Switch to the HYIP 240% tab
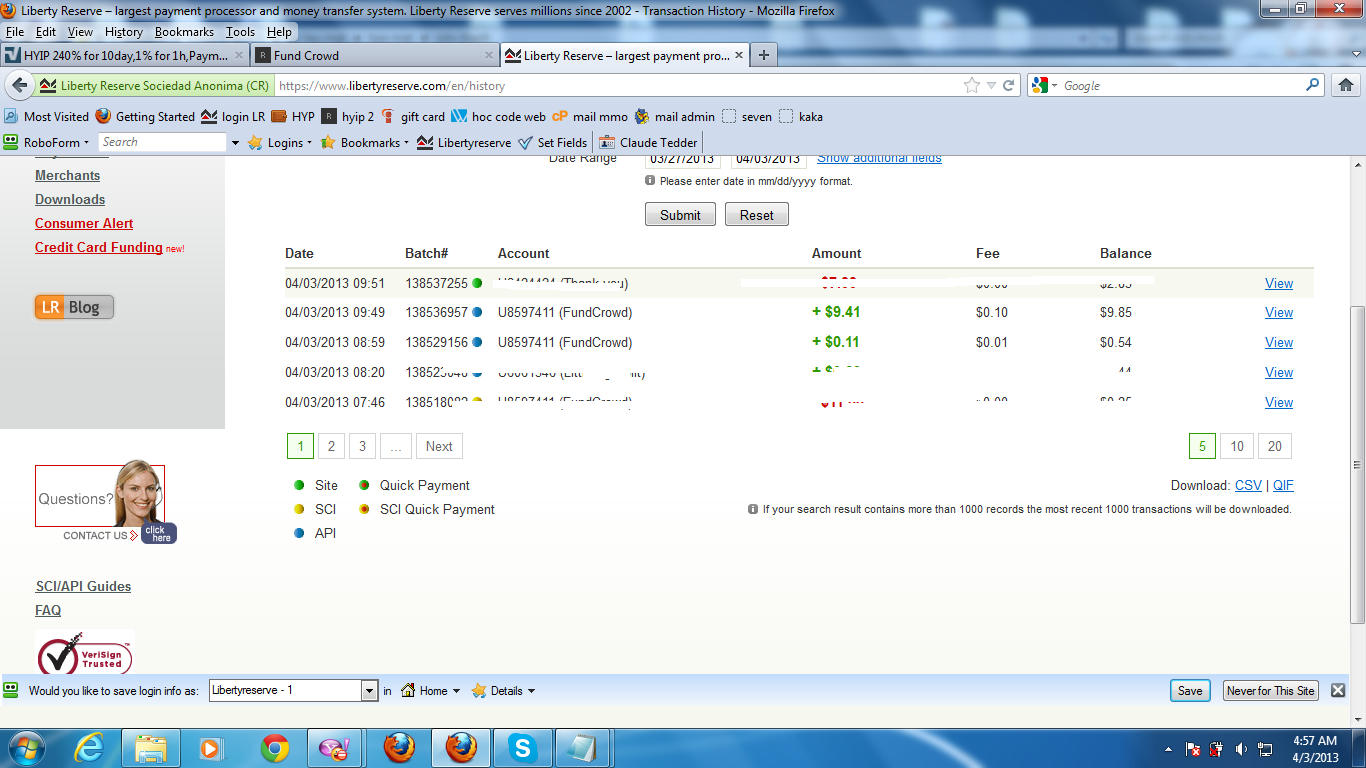The width and height of the screenshot is (1366, 768). [123, 56]
